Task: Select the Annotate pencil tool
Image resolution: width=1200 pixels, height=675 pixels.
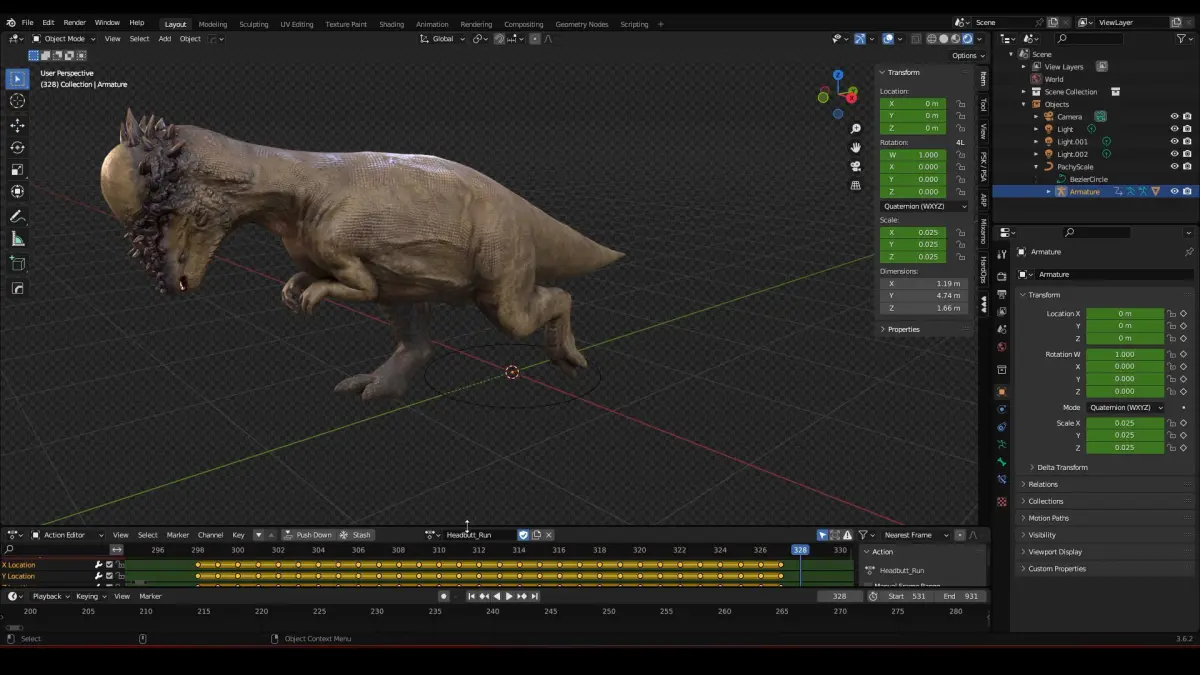Action: 17,216
